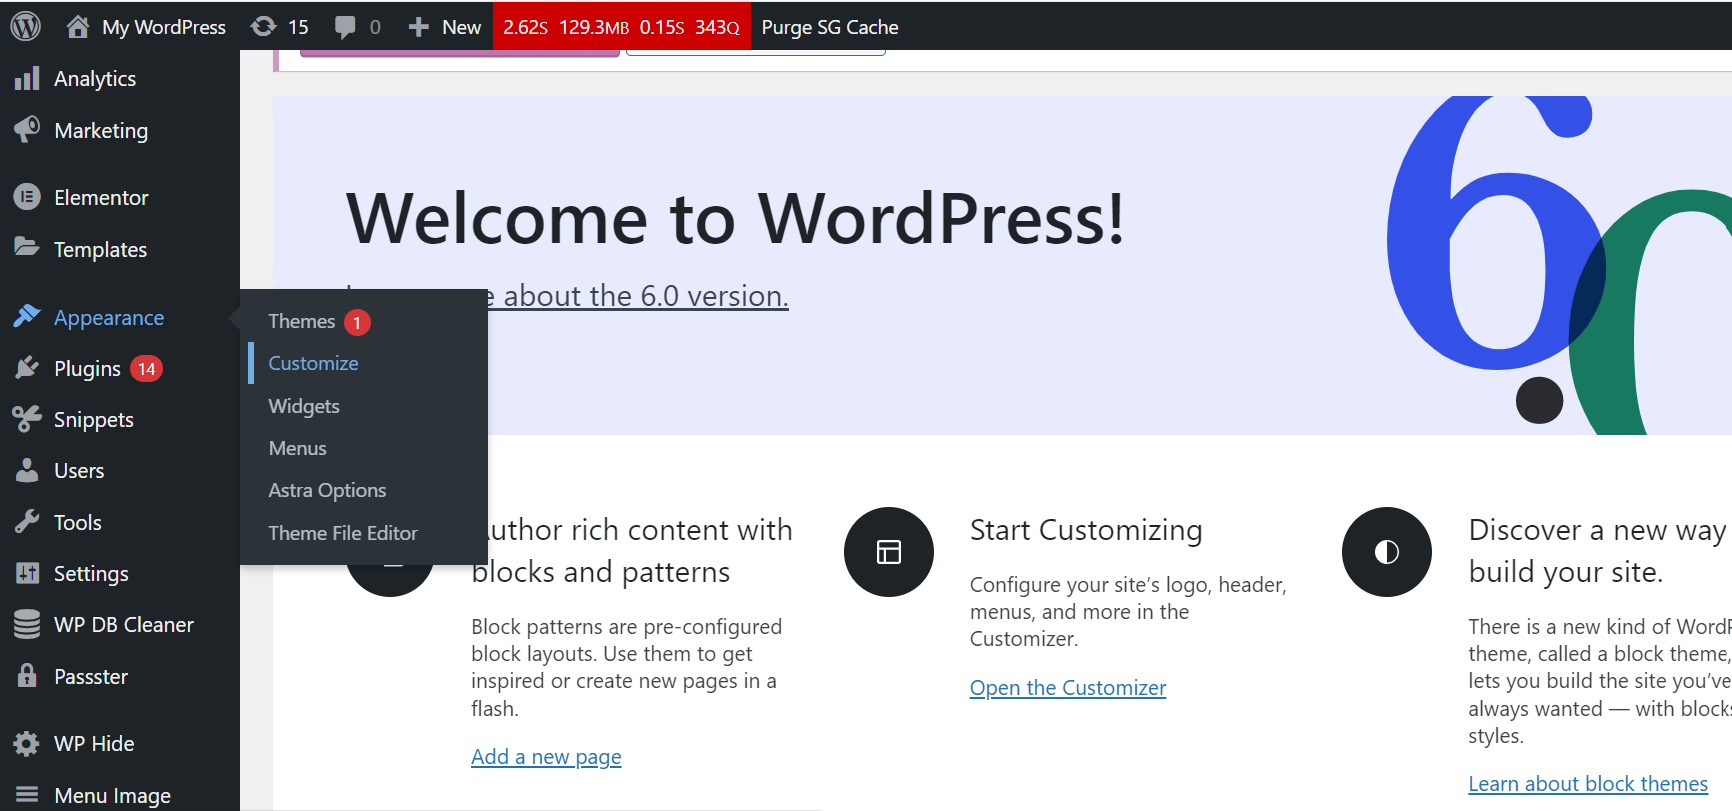The image size is (1732, 811).
Task: Open the Users menu label
Action: [79, 470]
